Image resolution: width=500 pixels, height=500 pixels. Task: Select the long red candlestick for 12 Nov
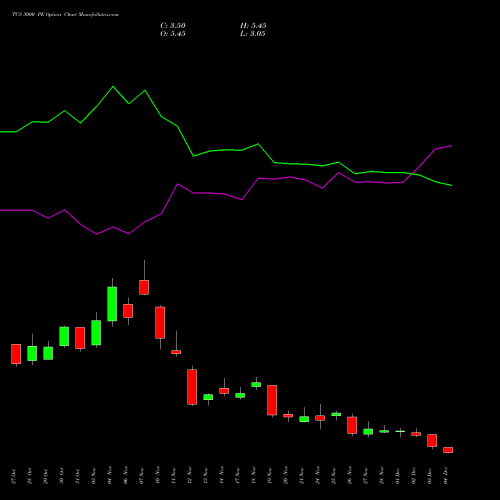tap(192, 387)
